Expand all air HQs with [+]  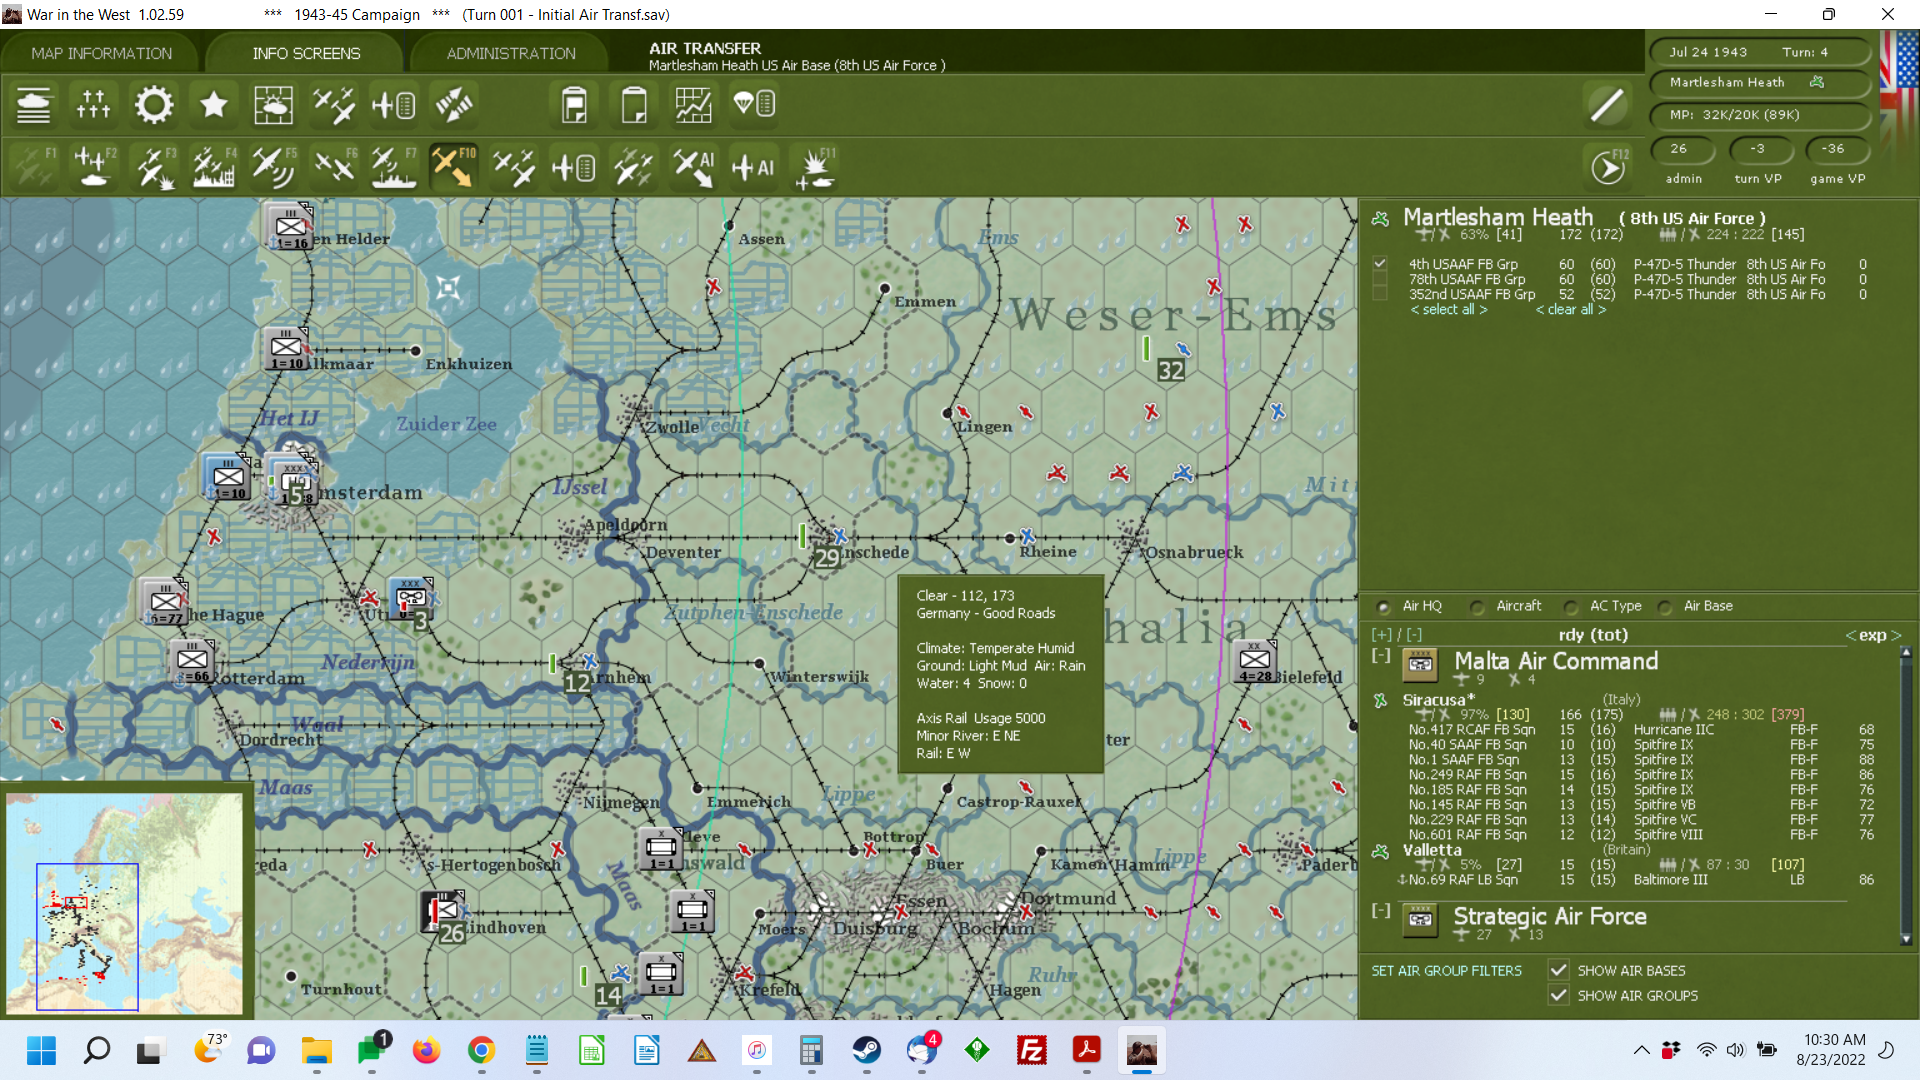tap(1381, 635)
